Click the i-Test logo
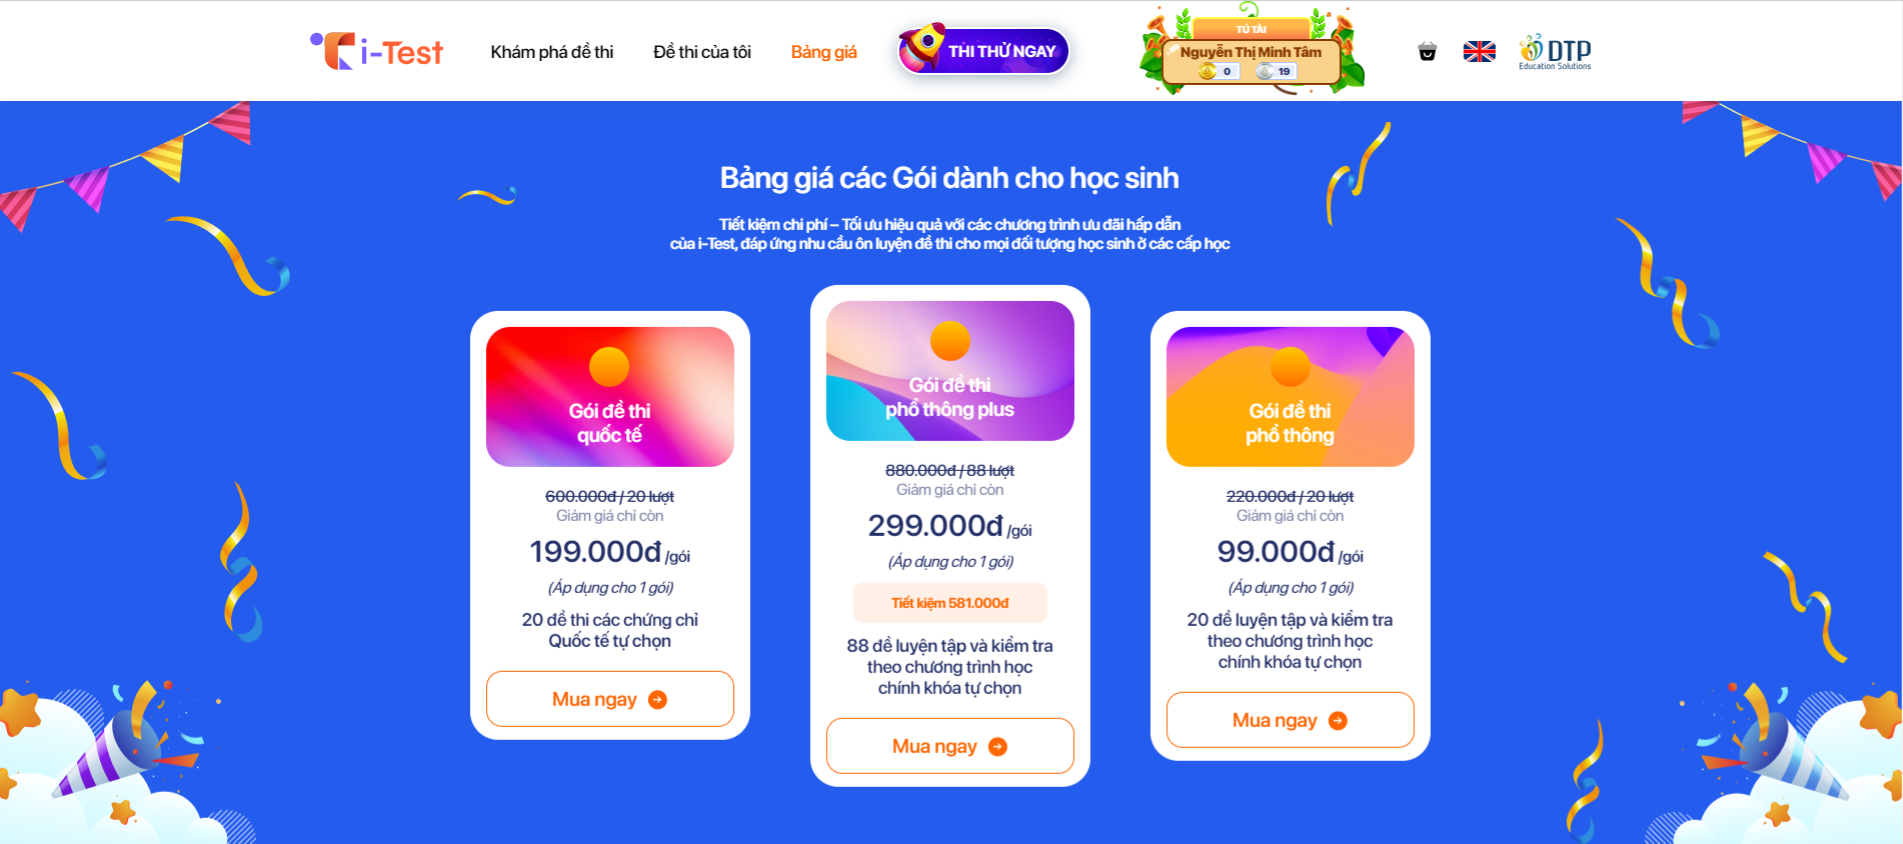 coord(376,51)
